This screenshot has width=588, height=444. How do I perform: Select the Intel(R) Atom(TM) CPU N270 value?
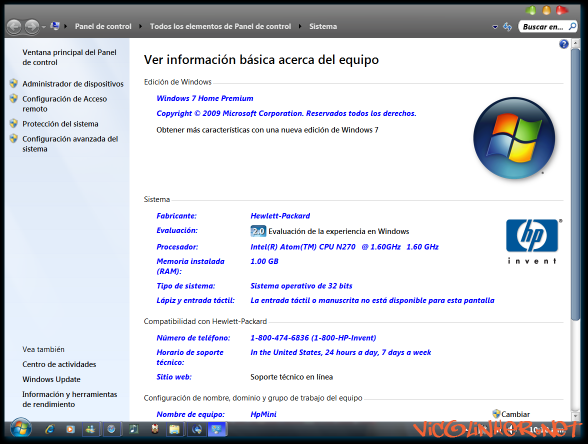pos(344,247)
